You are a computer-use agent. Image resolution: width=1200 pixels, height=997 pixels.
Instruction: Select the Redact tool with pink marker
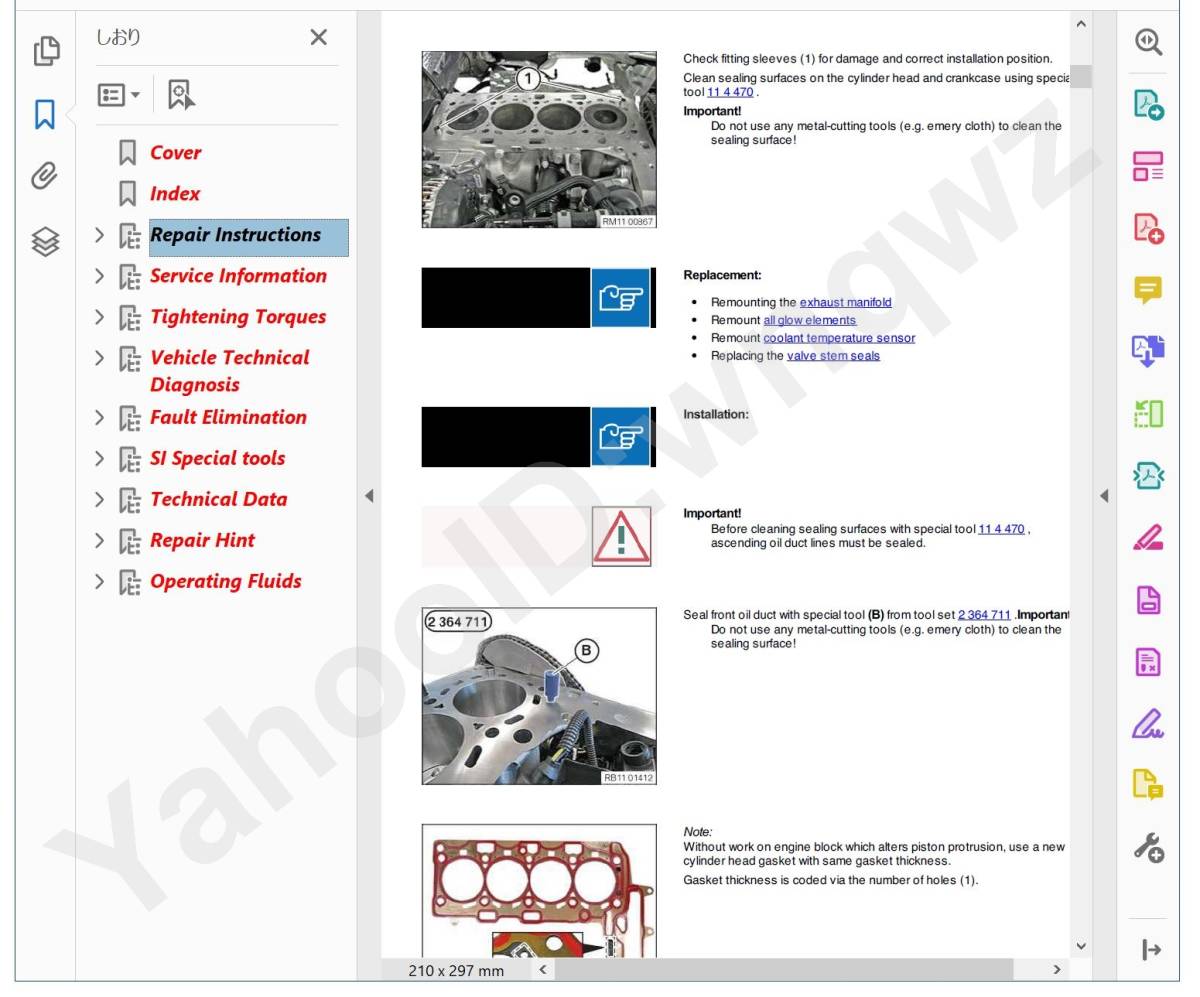pos(1148,538)
